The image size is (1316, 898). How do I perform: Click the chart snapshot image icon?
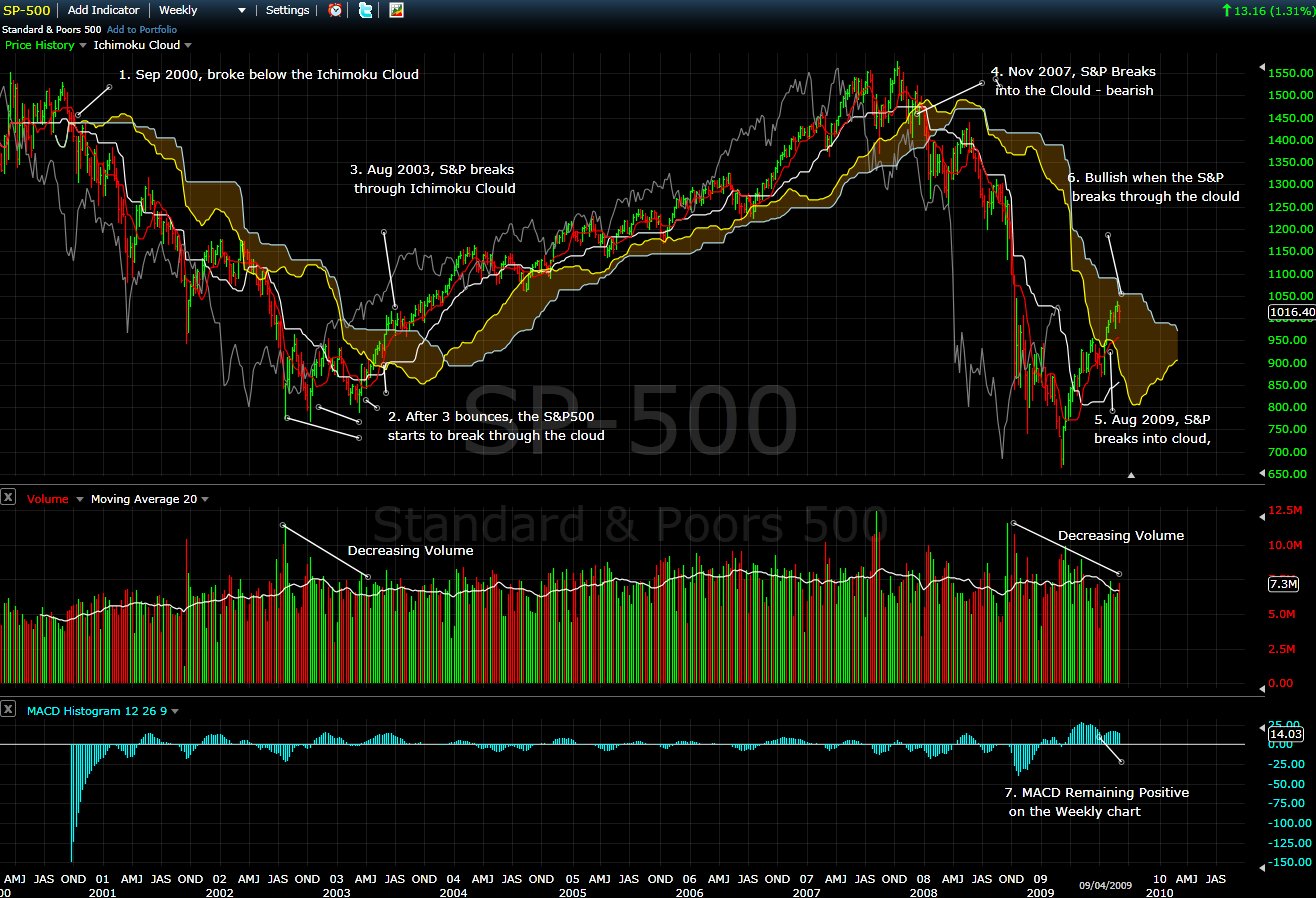(x=396, y=10)
